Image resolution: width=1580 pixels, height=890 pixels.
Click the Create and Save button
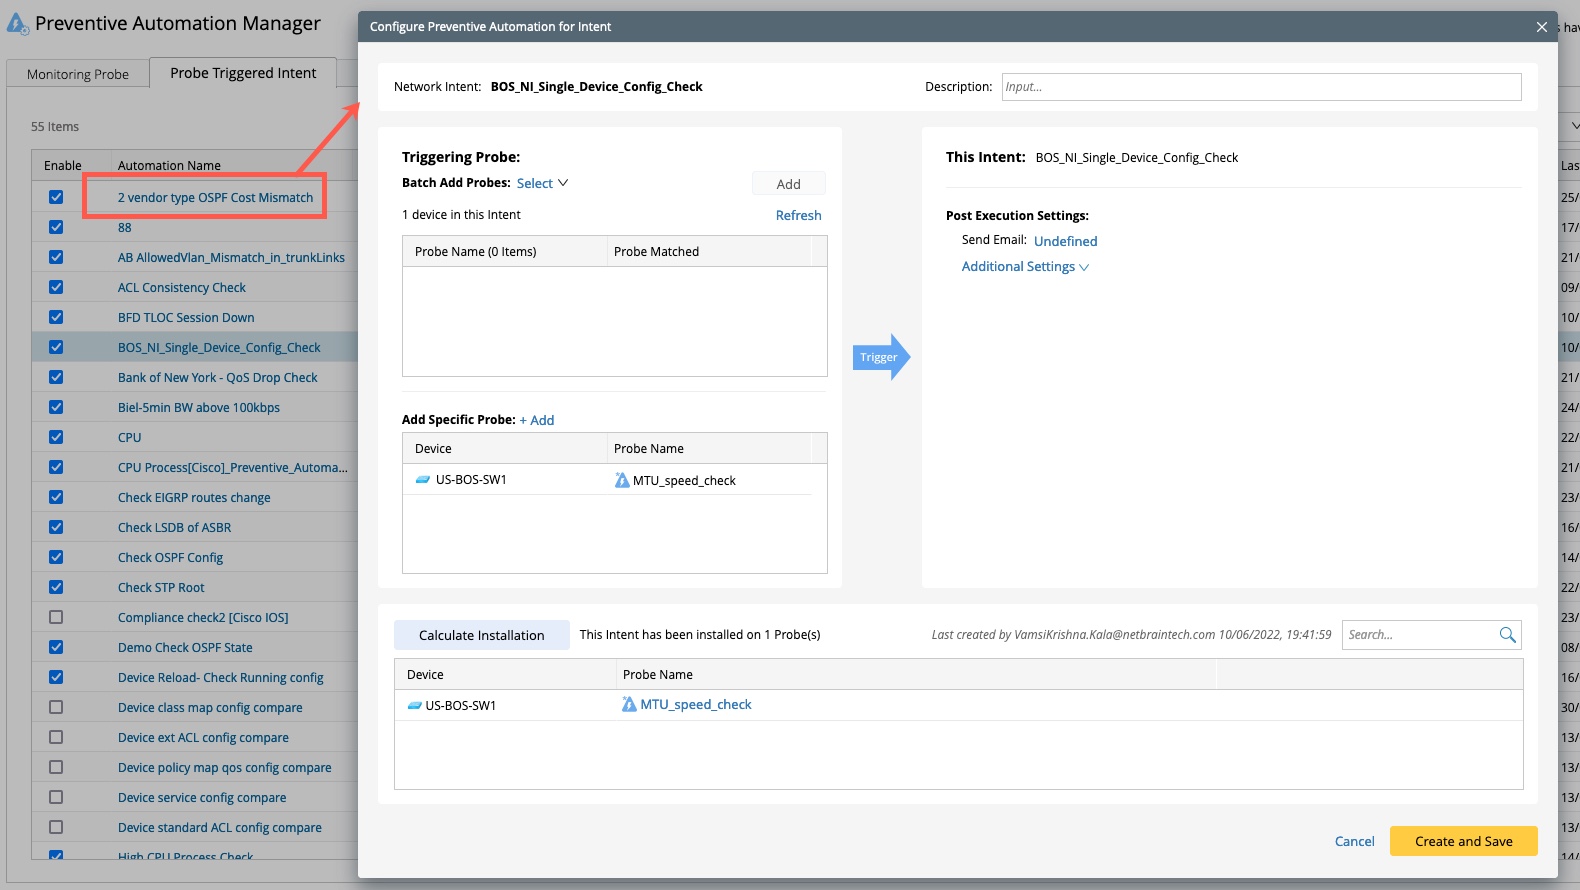pos(1463,841)
